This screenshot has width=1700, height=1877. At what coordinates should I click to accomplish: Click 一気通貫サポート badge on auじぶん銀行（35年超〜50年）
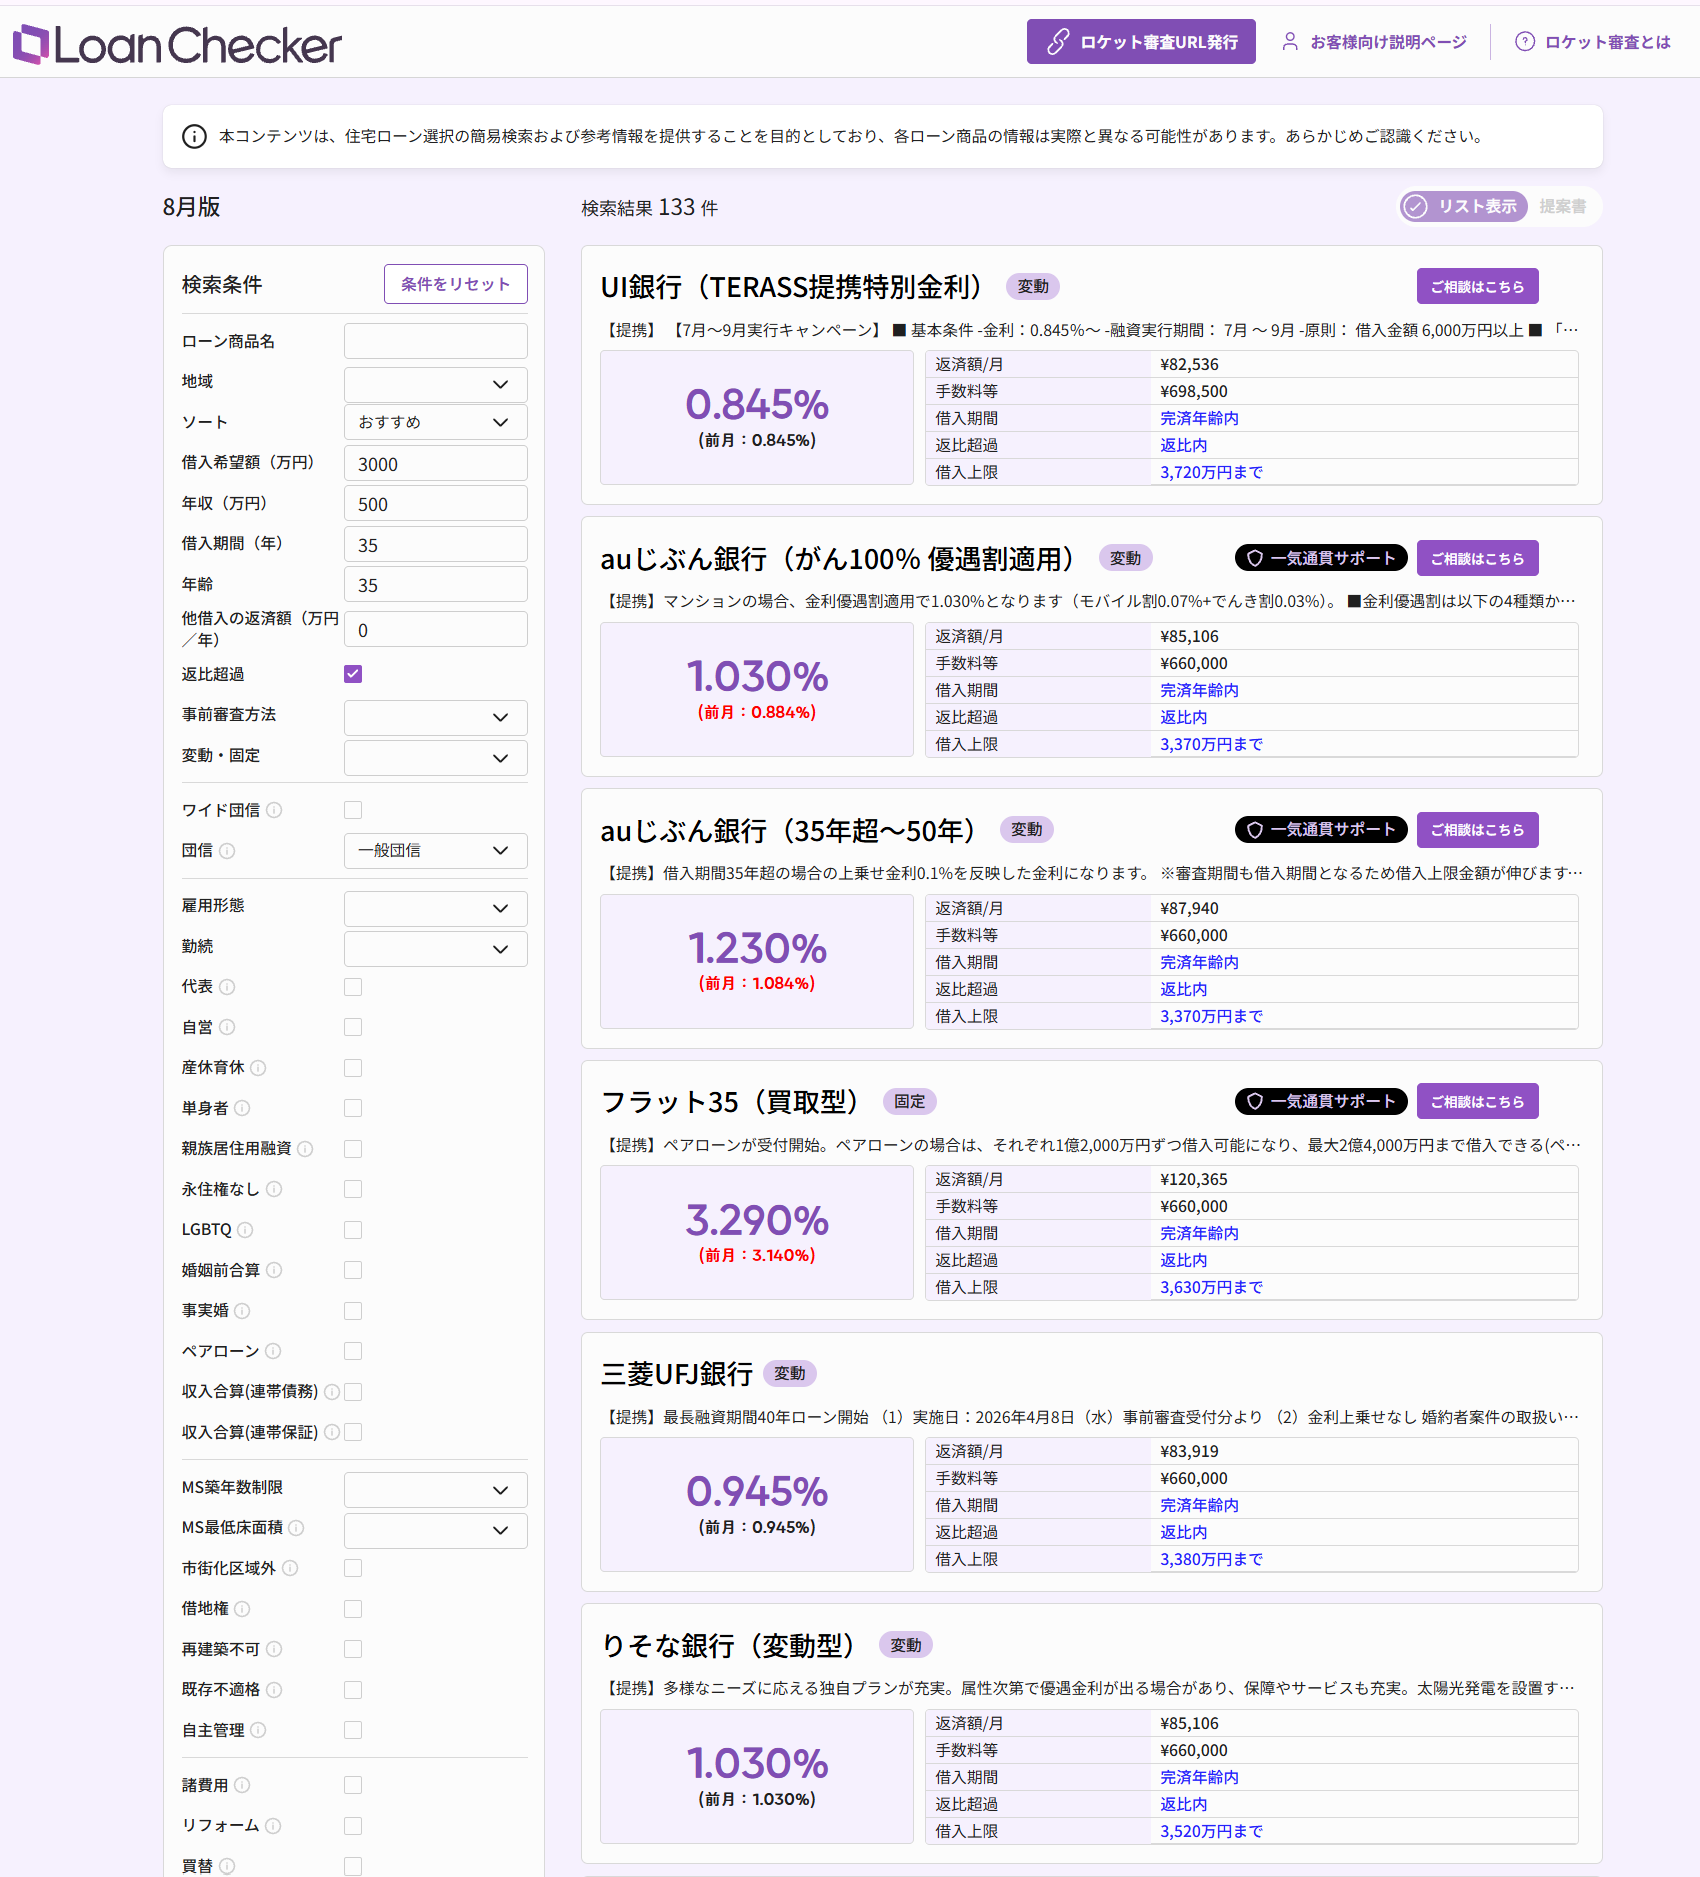1321,829
